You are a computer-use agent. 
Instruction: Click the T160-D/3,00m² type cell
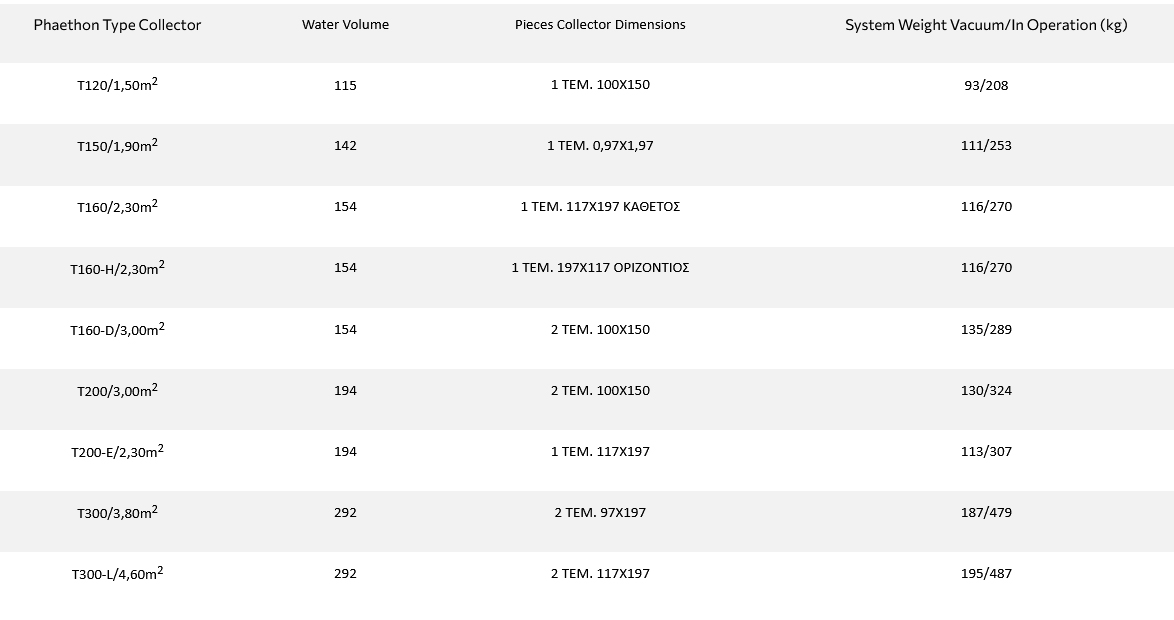coord(117,329)
